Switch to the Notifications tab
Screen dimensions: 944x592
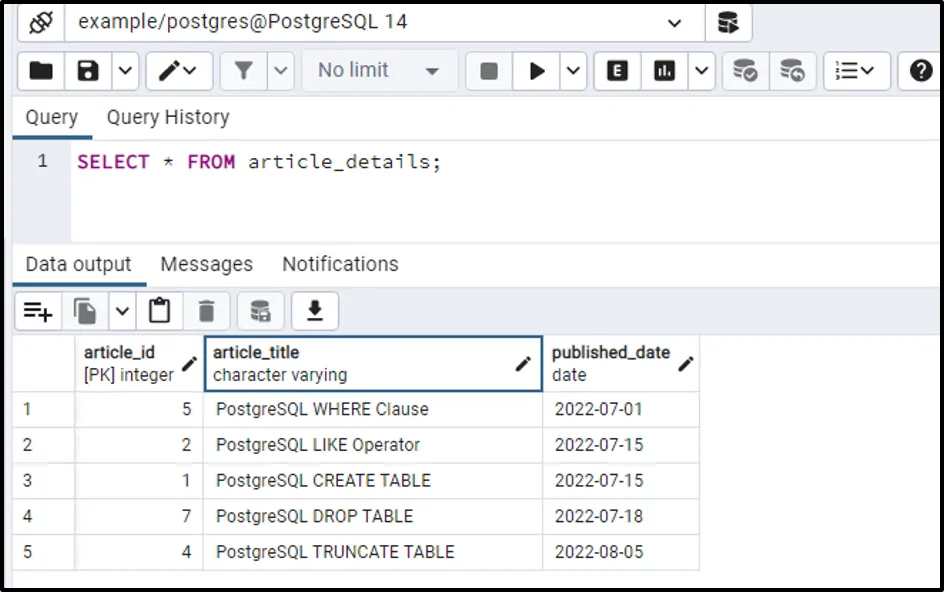pyautogui.click(x=340, y=264)
